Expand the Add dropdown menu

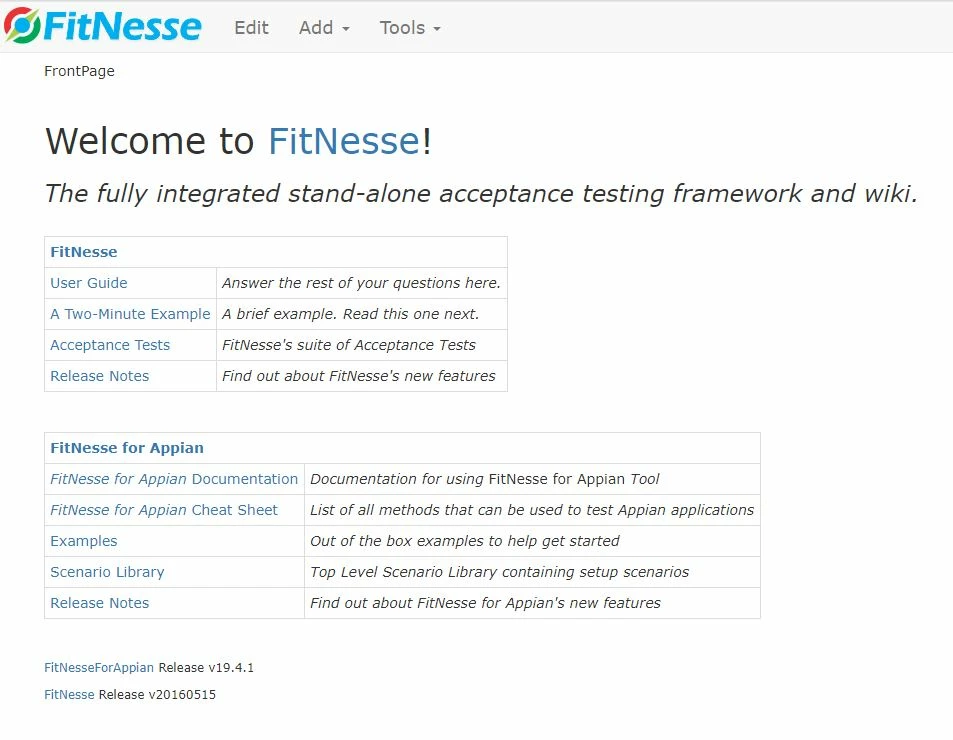(324, 28)
